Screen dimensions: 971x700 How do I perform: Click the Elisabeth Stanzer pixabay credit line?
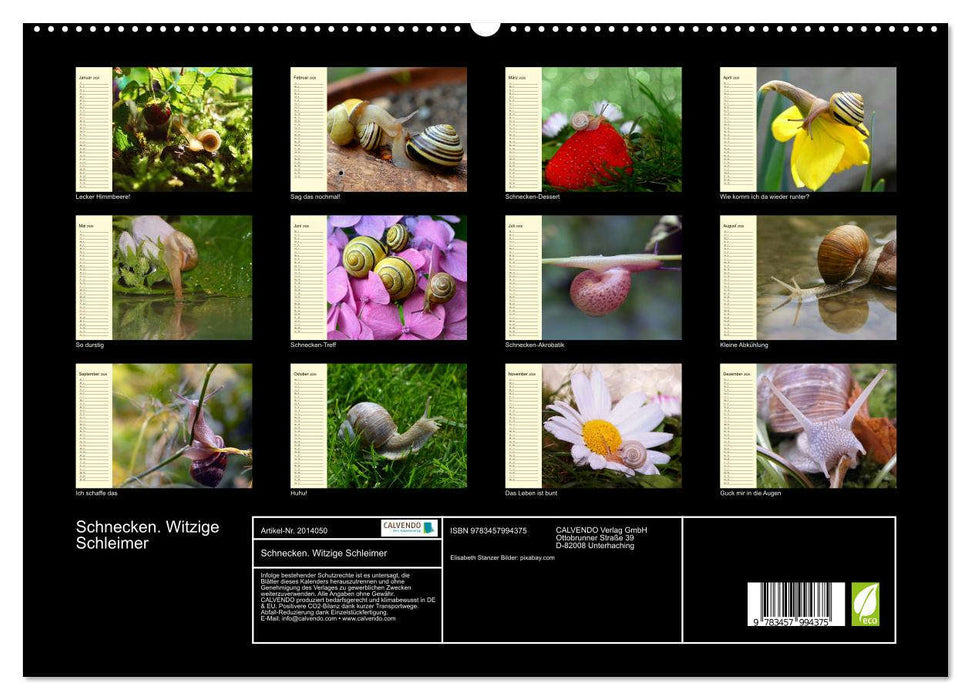tap(503, 555)
